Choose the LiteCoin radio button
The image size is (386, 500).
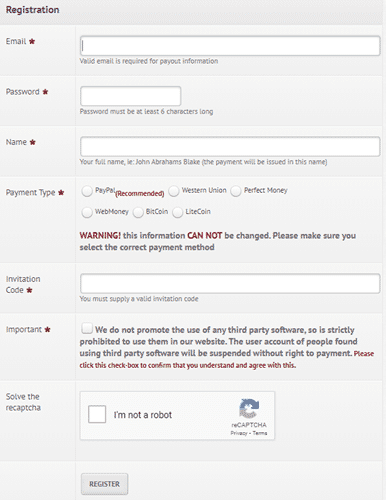tap(178, 212)
